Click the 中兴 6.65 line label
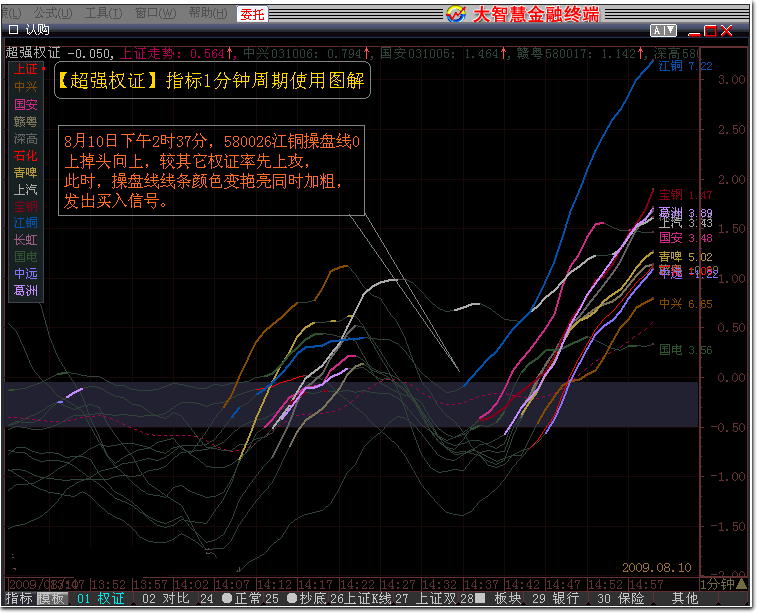 pyautogui.click(x=685, y=304)
